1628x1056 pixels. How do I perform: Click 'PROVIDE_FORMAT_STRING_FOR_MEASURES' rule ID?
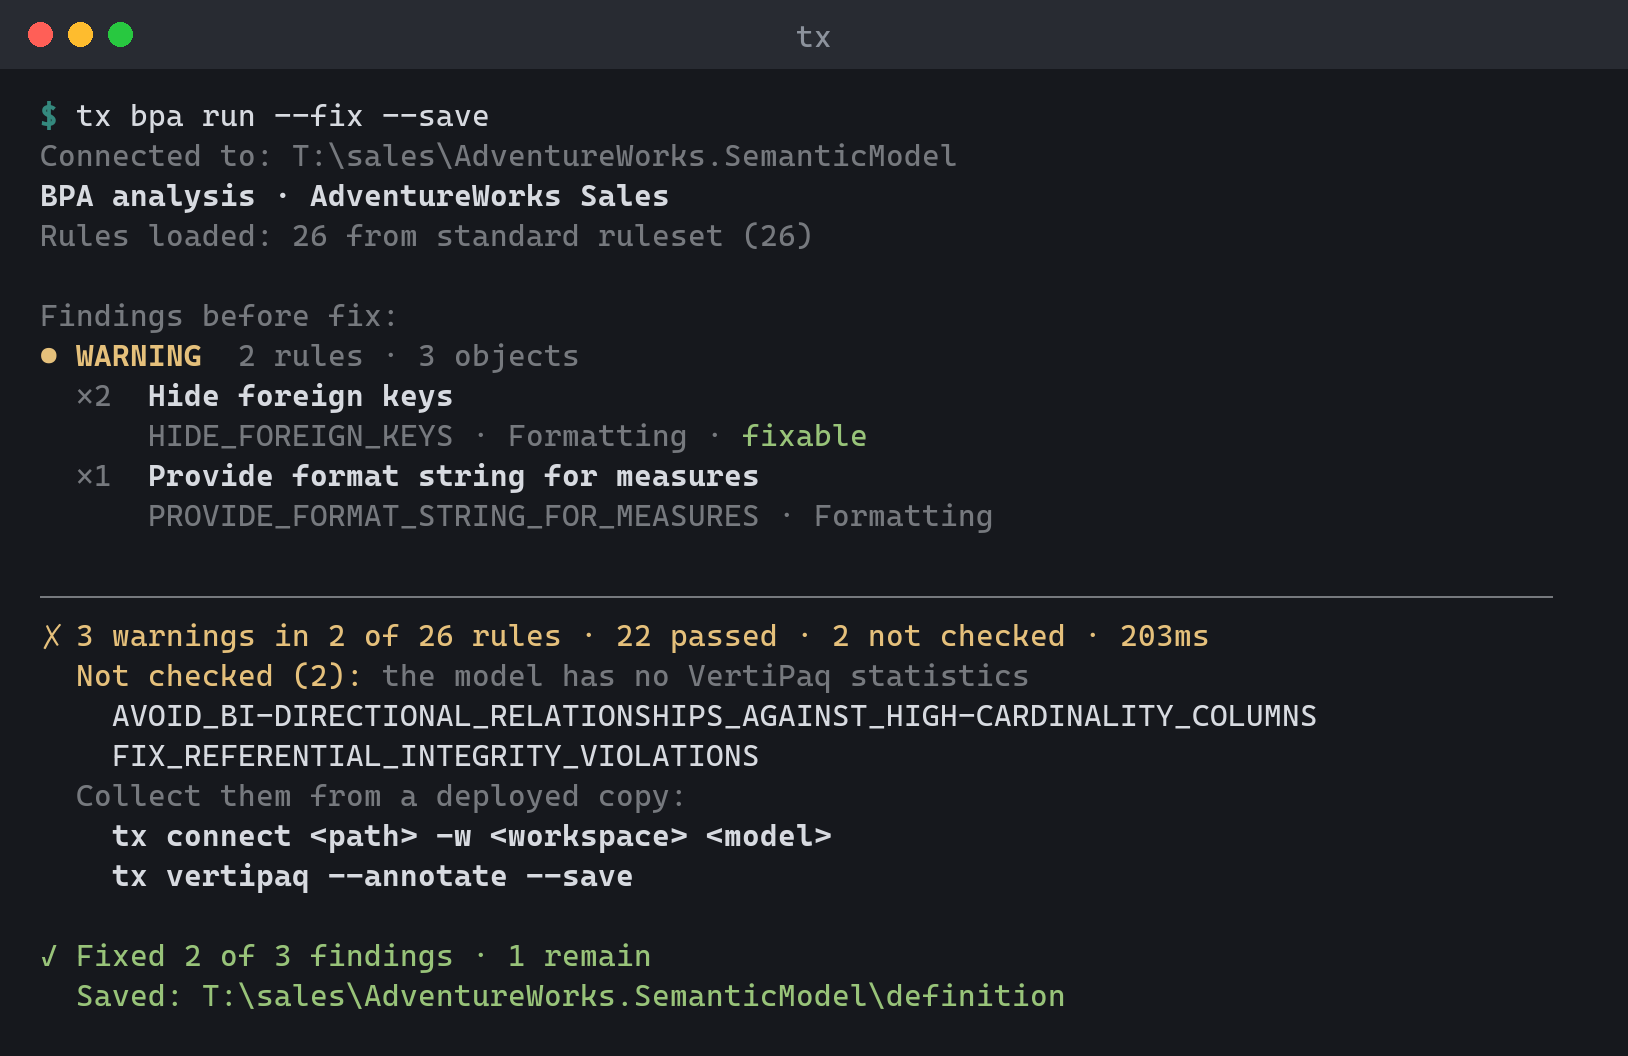pyautogui.click(x=453, y=516)
